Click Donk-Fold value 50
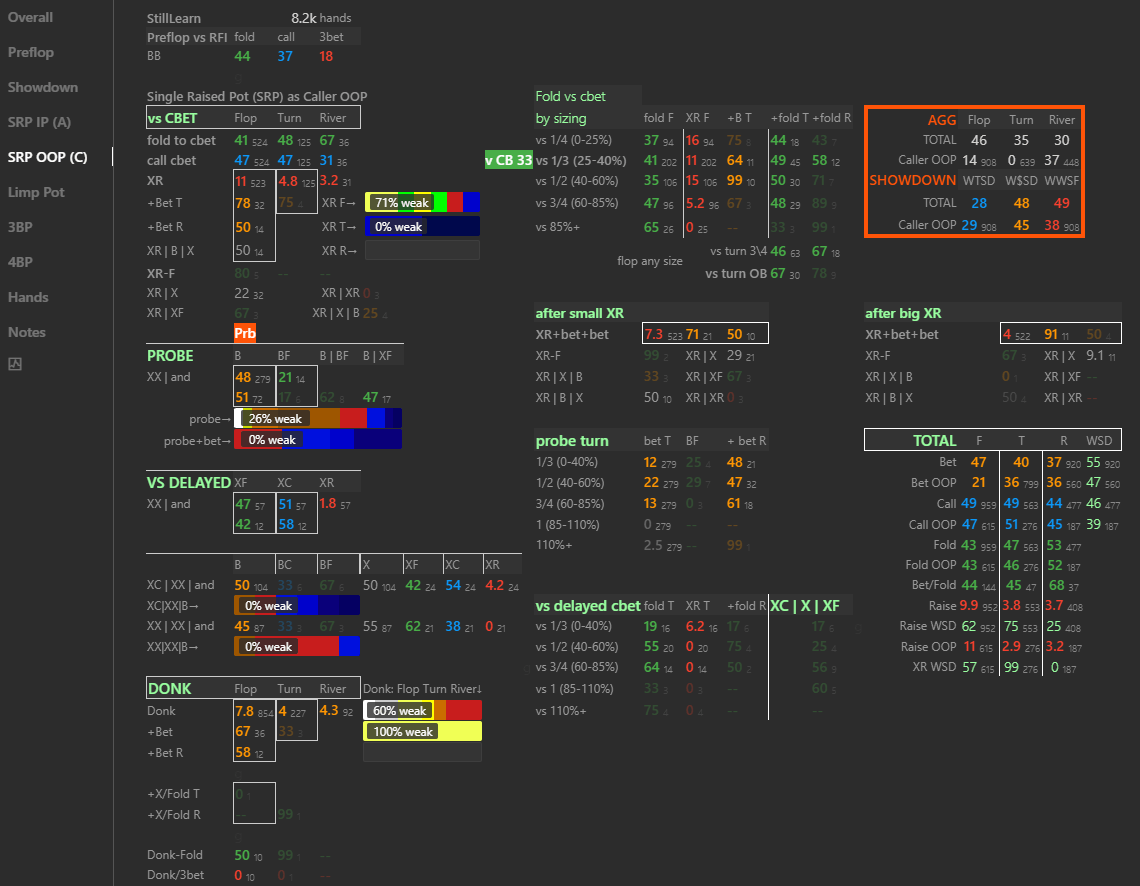1140x886 pixels. coord(242,855)
